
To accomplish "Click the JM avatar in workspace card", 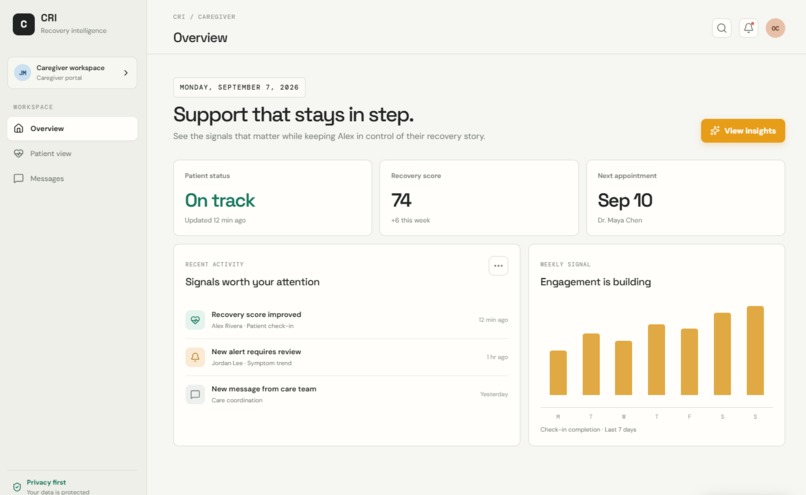I will pyautogui.click(x=23, y=72).
